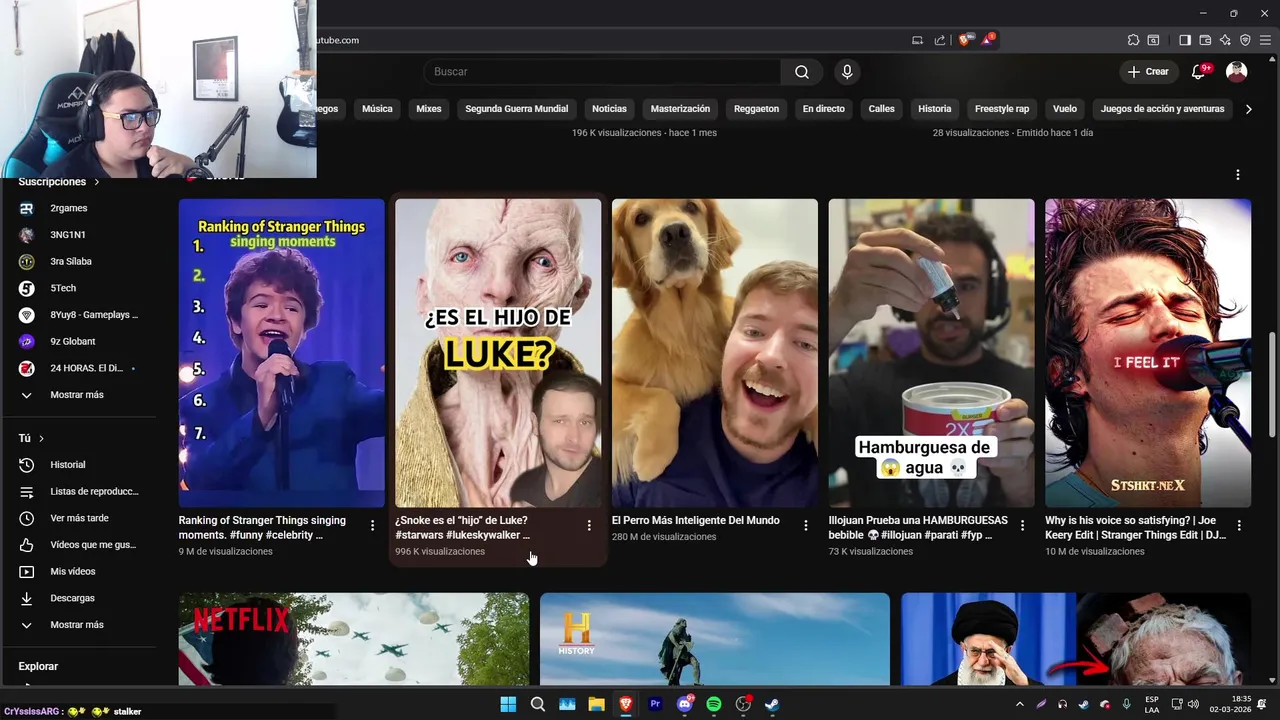The height and width of the screenshot is (720, 1280).
Task: Open YouTube notifications bell
Action: (x=1199, y=71)
